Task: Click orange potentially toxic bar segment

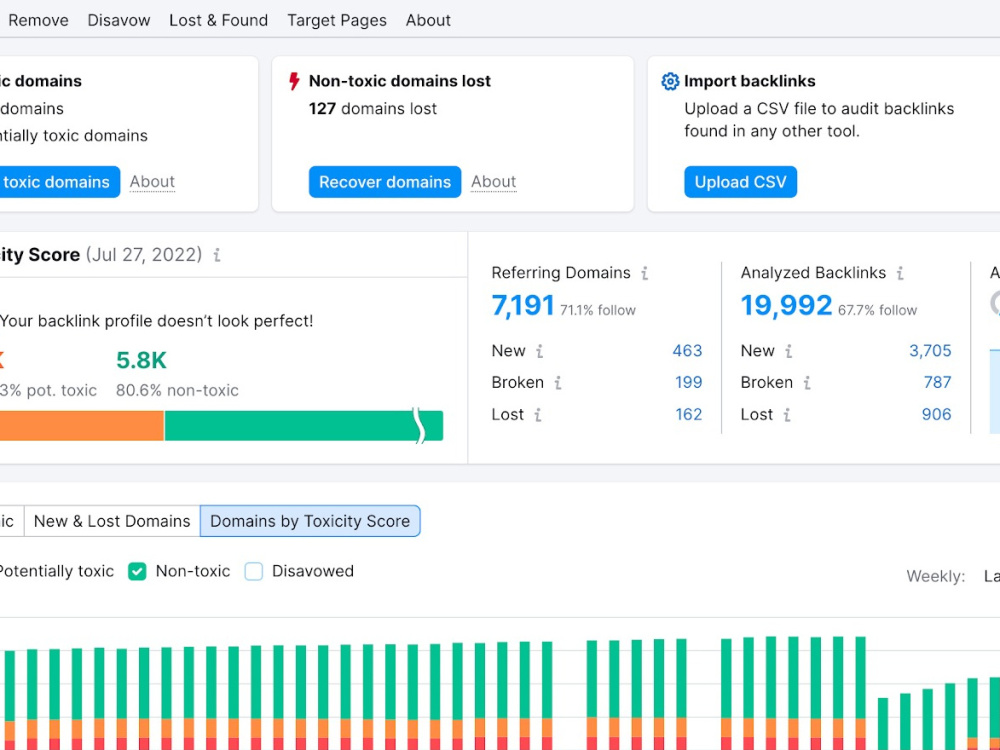Action: click(x=82, y=426)
